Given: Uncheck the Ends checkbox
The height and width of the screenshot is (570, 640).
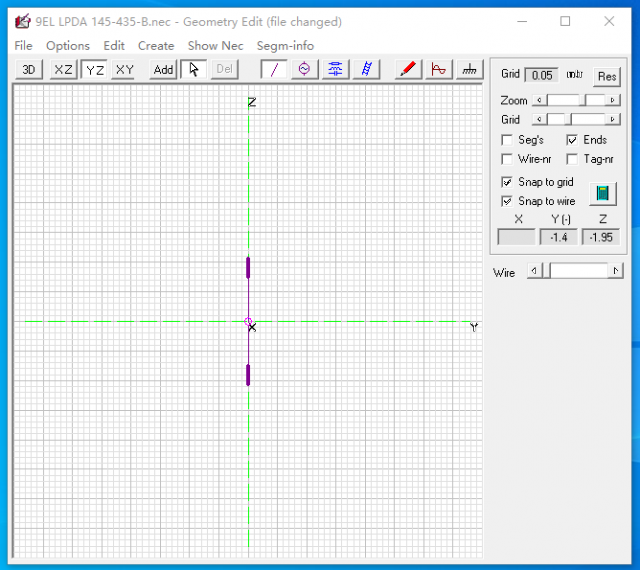Looking at the screenshot, I should click(x=572, y=140).
